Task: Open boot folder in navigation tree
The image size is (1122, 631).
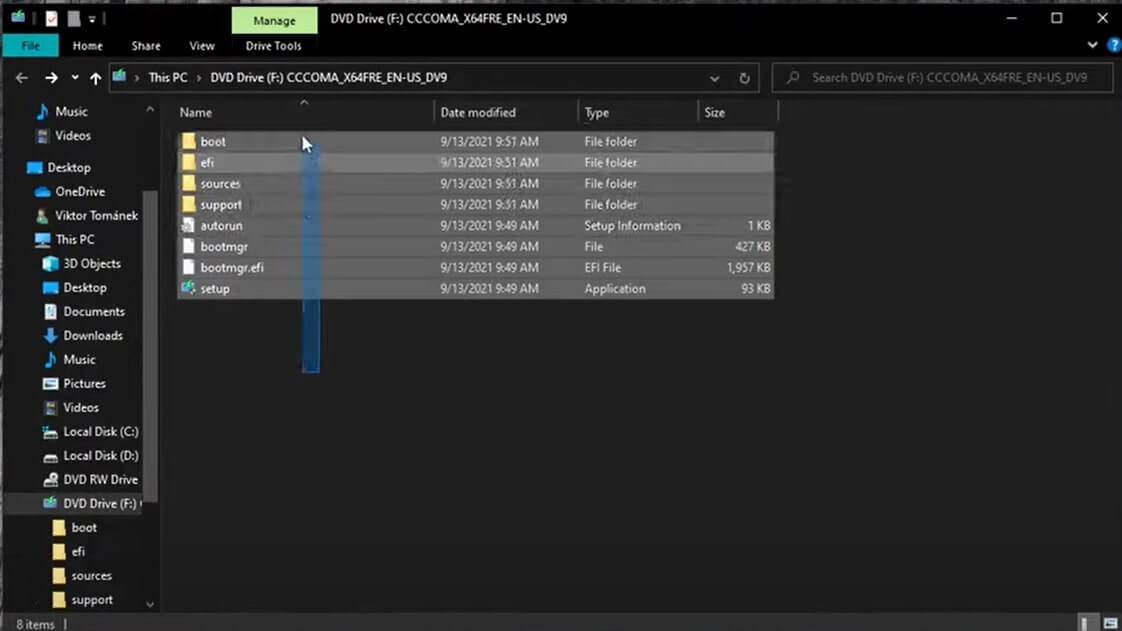Action: pyautogui.click(x=84, y=528)
